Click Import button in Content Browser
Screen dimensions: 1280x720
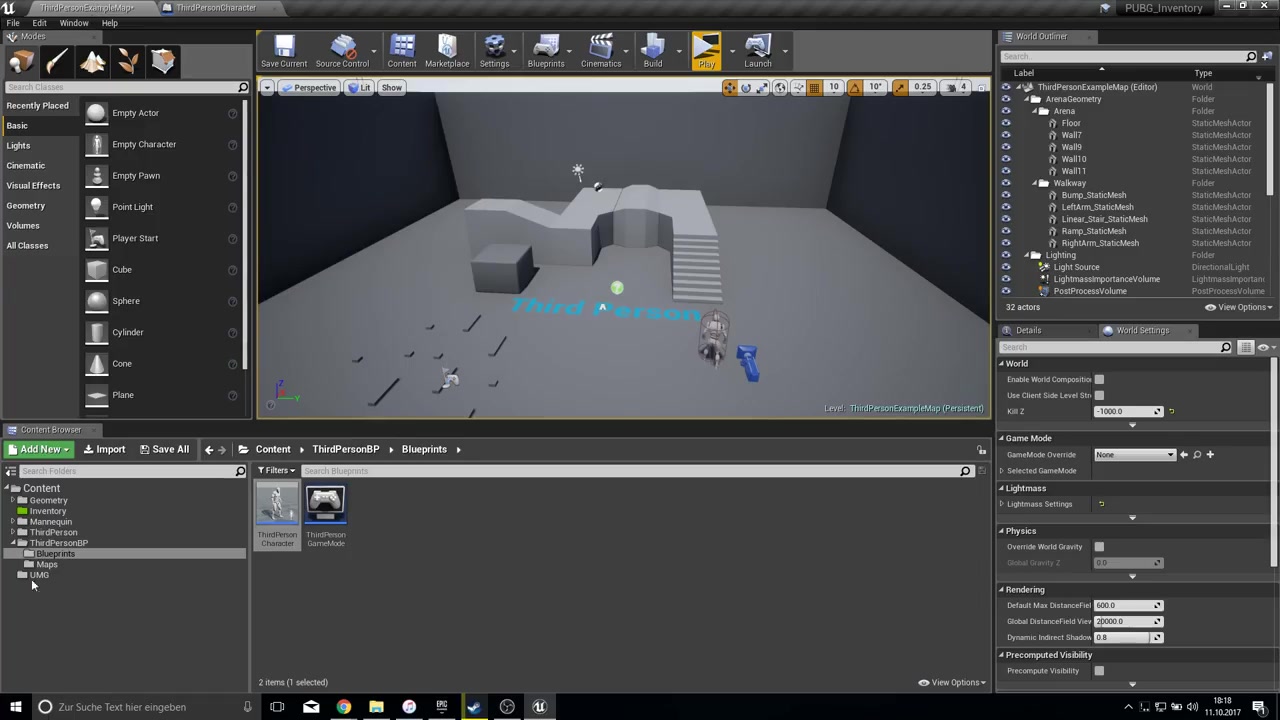(104, 450)
